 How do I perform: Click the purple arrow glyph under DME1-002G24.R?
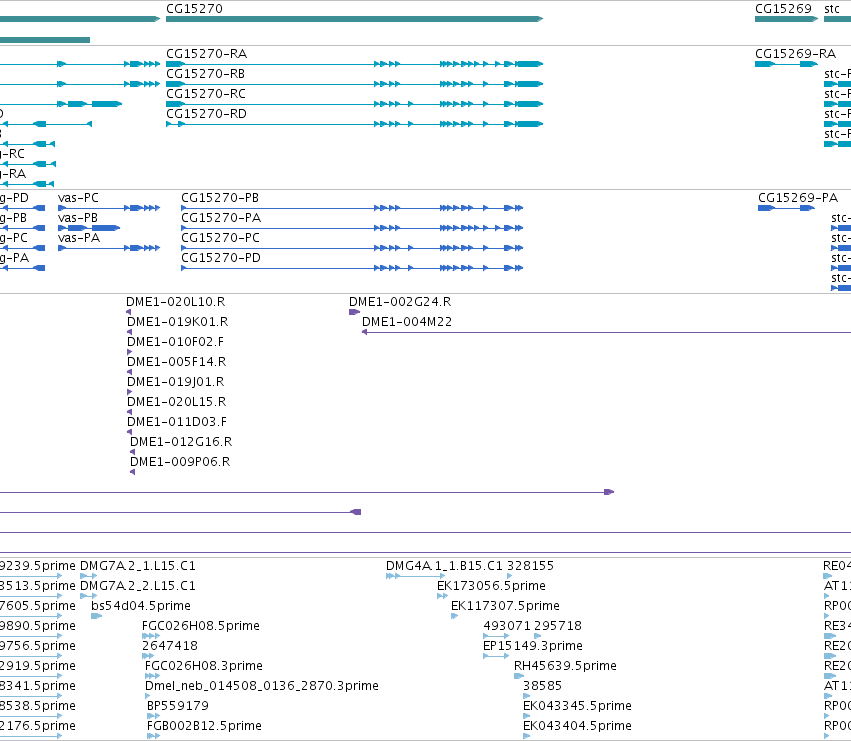[x=354, y=312]
